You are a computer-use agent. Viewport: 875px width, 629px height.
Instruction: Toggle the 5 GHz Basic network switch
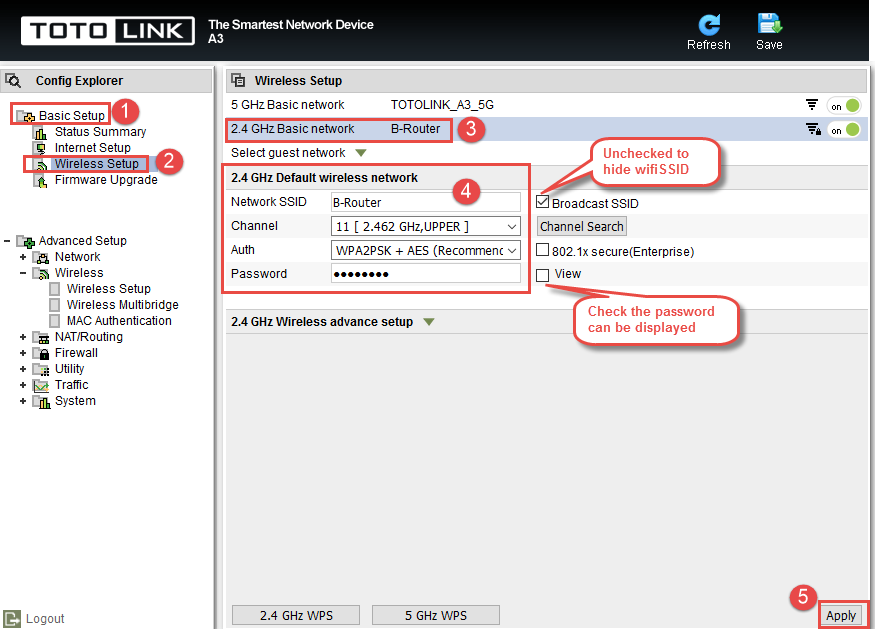(844, 105)
